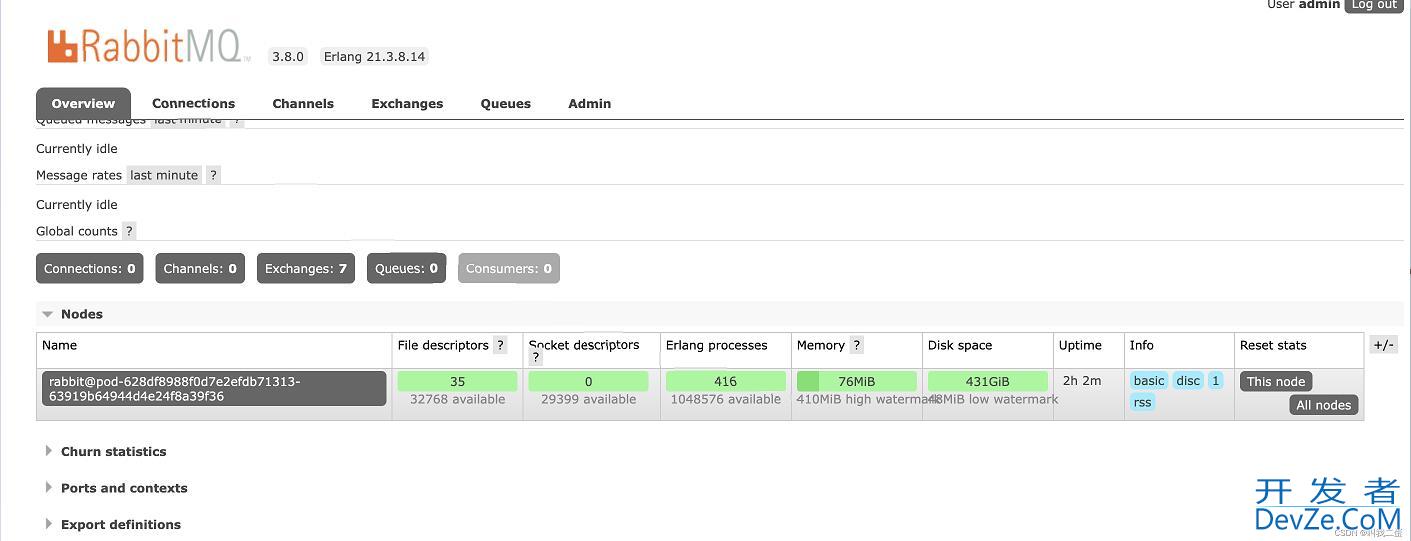Change Message rates last minute range

164,175
